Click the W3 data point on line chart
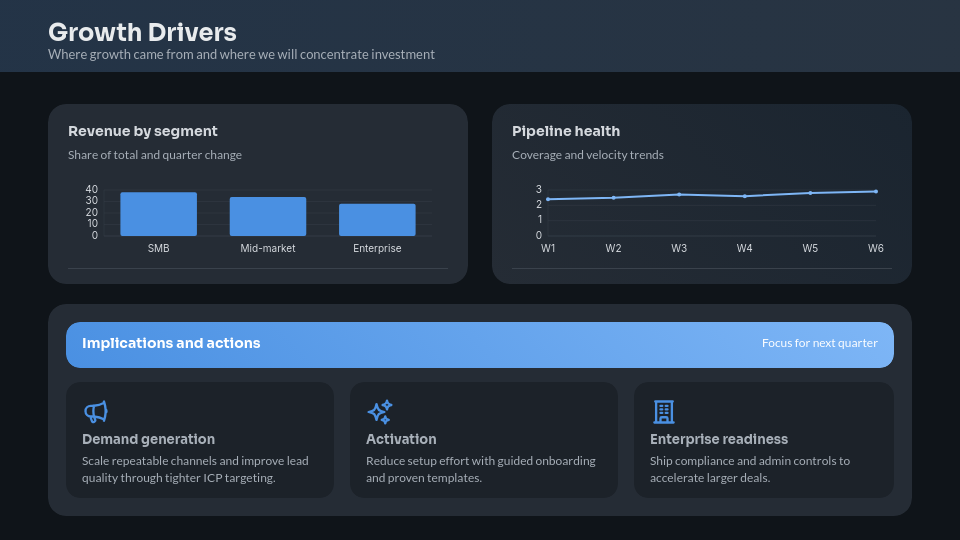Viewport: 960px width, 540px height. click(x=679, y=194)
